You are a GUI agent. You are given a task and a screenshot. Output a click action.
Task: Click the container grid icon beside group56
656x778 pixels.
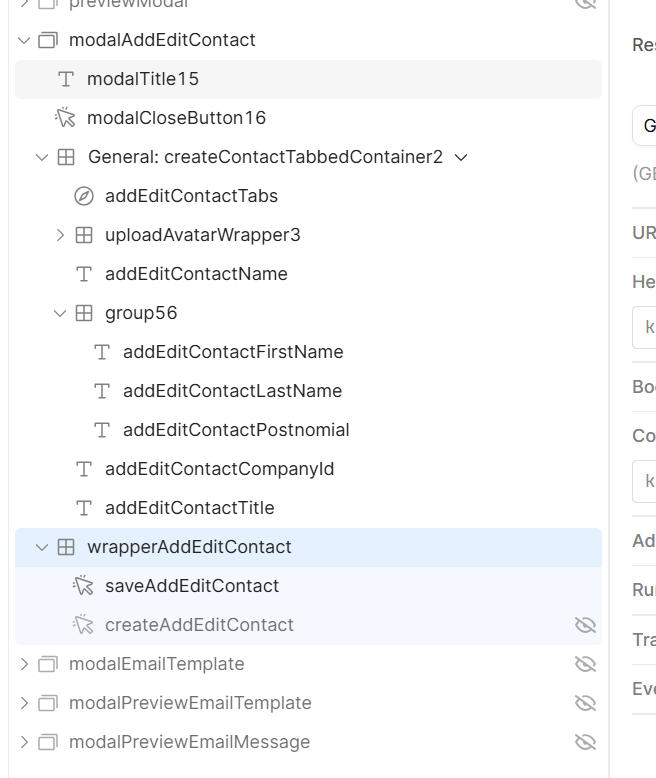click(84, 313)
